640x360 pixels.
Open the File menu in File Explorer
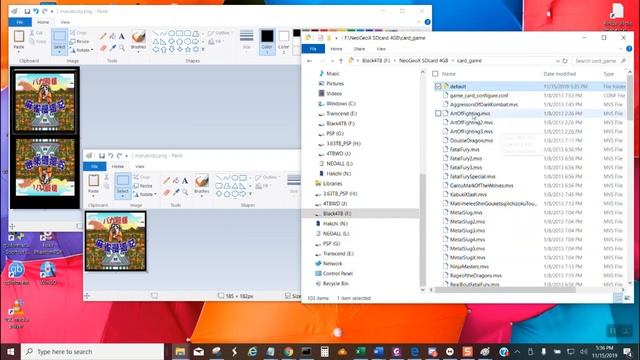pyautogui.click(x=313, y=49)
